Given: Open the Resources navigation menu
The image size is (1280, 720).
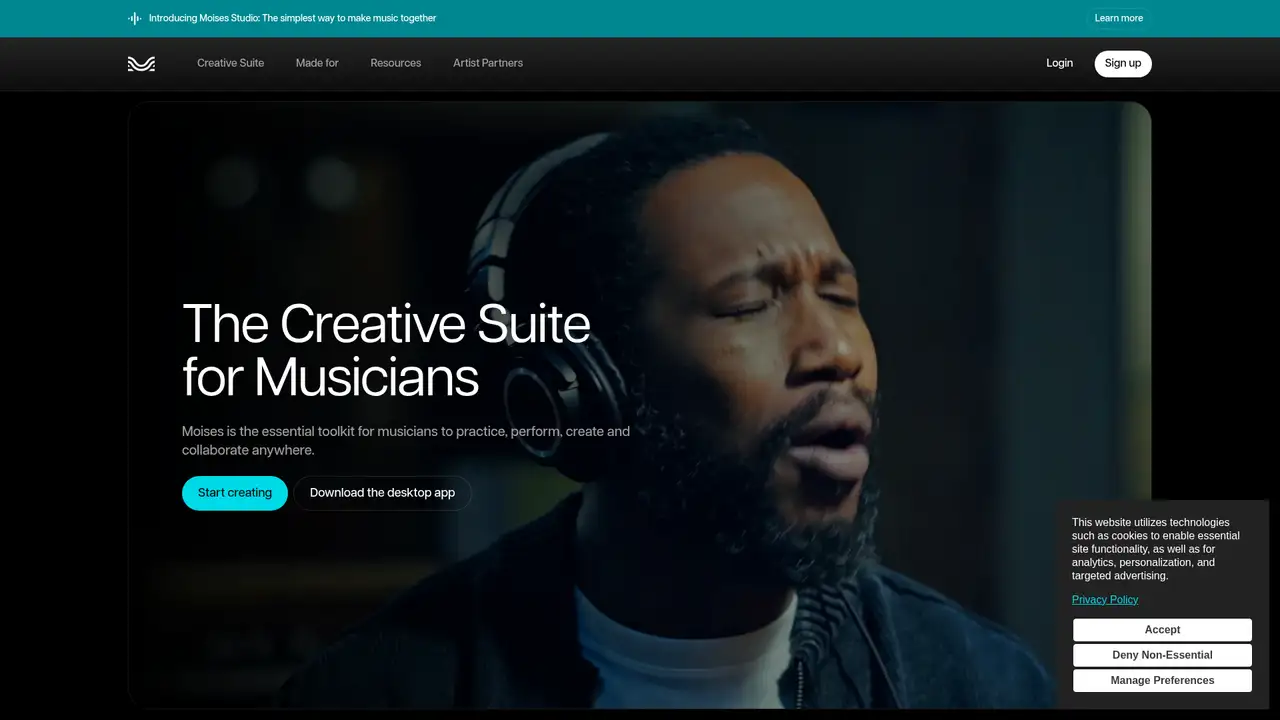Looking at the screenshot, I should (396, 63).
